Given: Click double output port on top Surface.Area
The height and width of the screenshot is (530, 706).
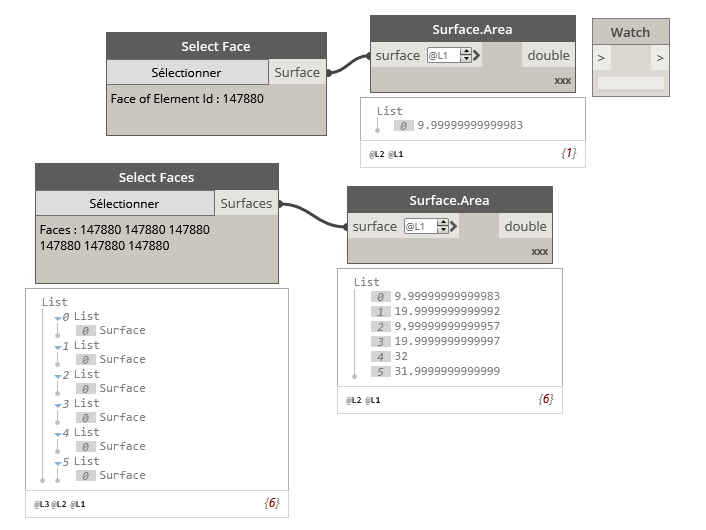Looking at the screenshot, I should point(548,56).
